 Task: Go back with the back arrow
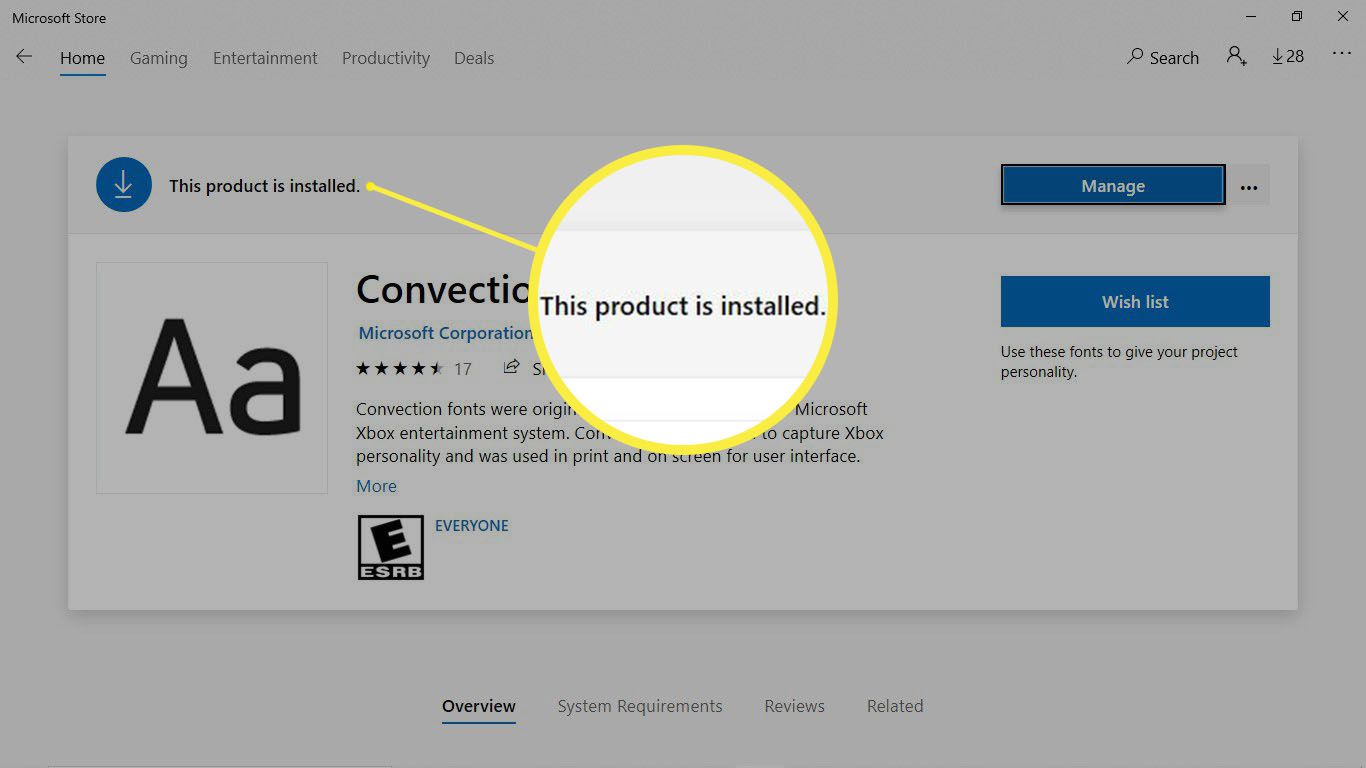(24, 57)
